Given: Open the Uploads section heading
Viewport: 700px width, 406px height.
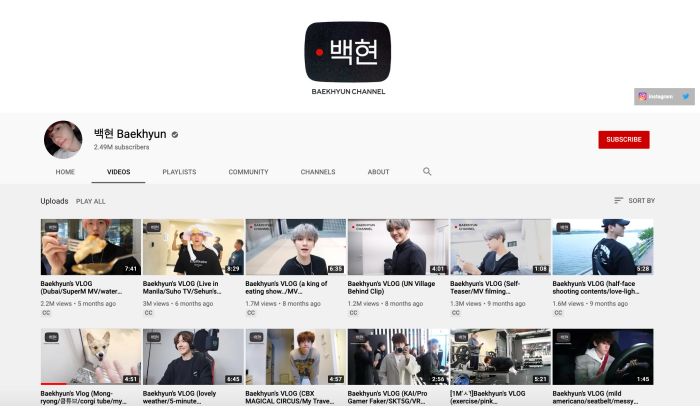Looking at the screenshot, I should click(54, 201).
